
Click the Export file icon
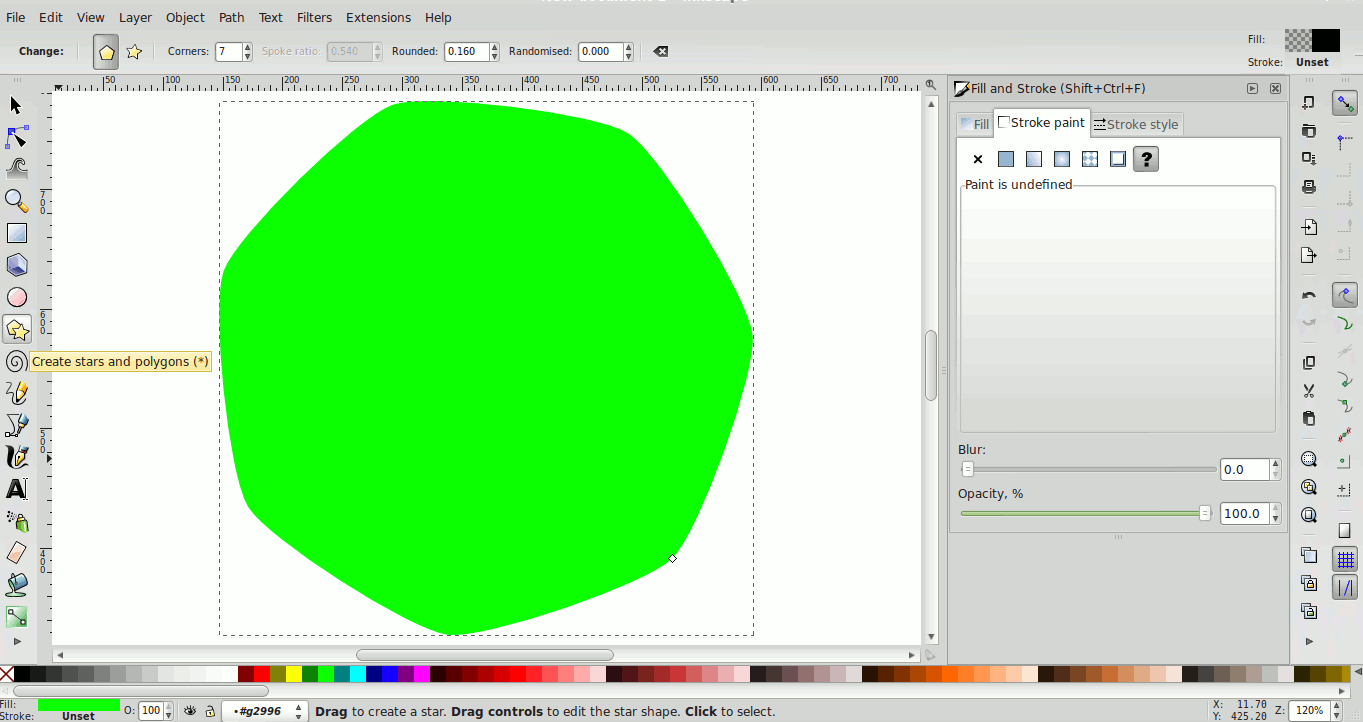pos(1309,255)
